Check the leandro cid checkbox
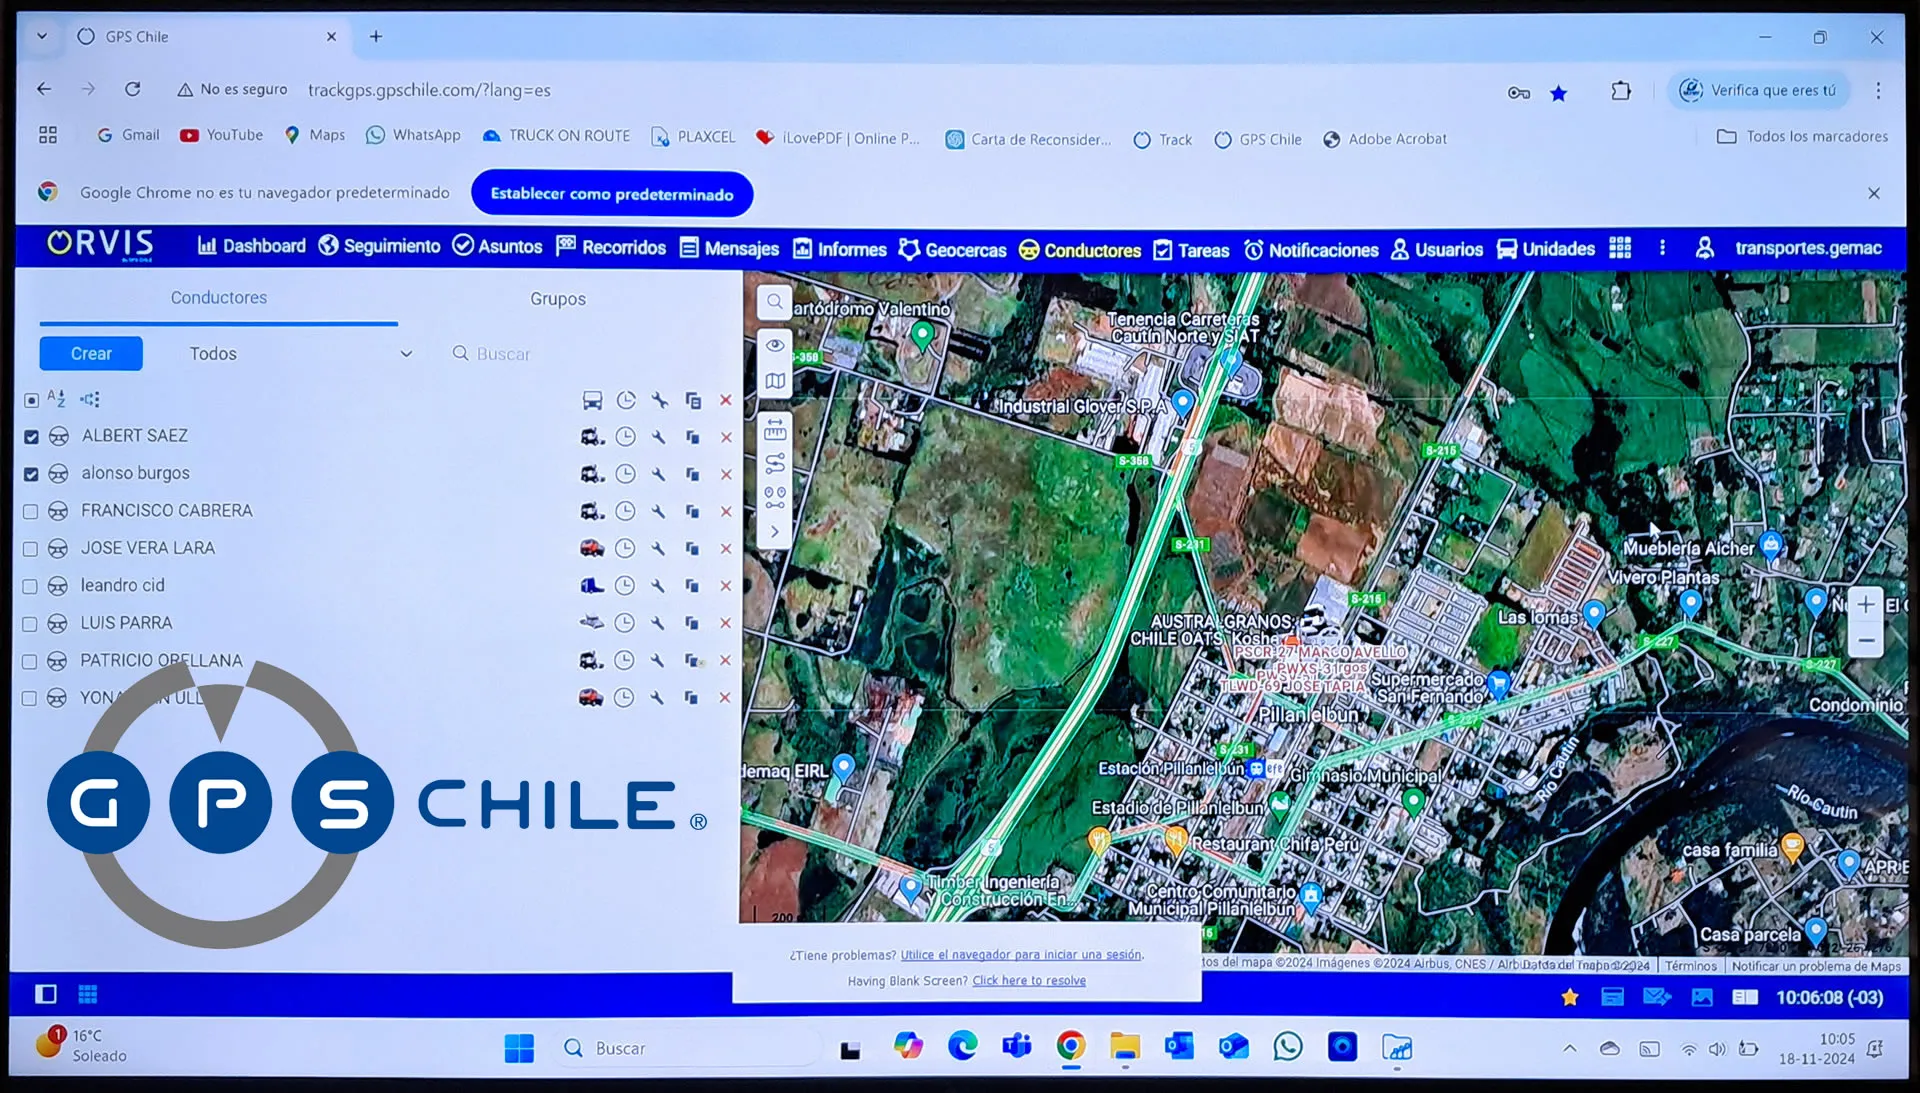The height and width of the screenshot is (1093, 1920). 30,587
